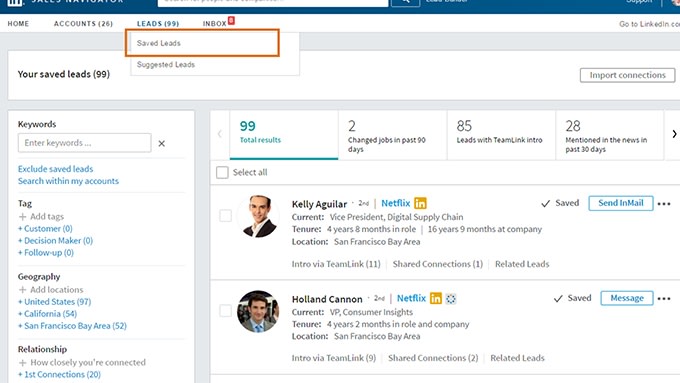The height and width of the screenshot is (383, 680).
Task: Add the Customer (0) tag filter
Action: pyautogui.click(x=45, y=229)
